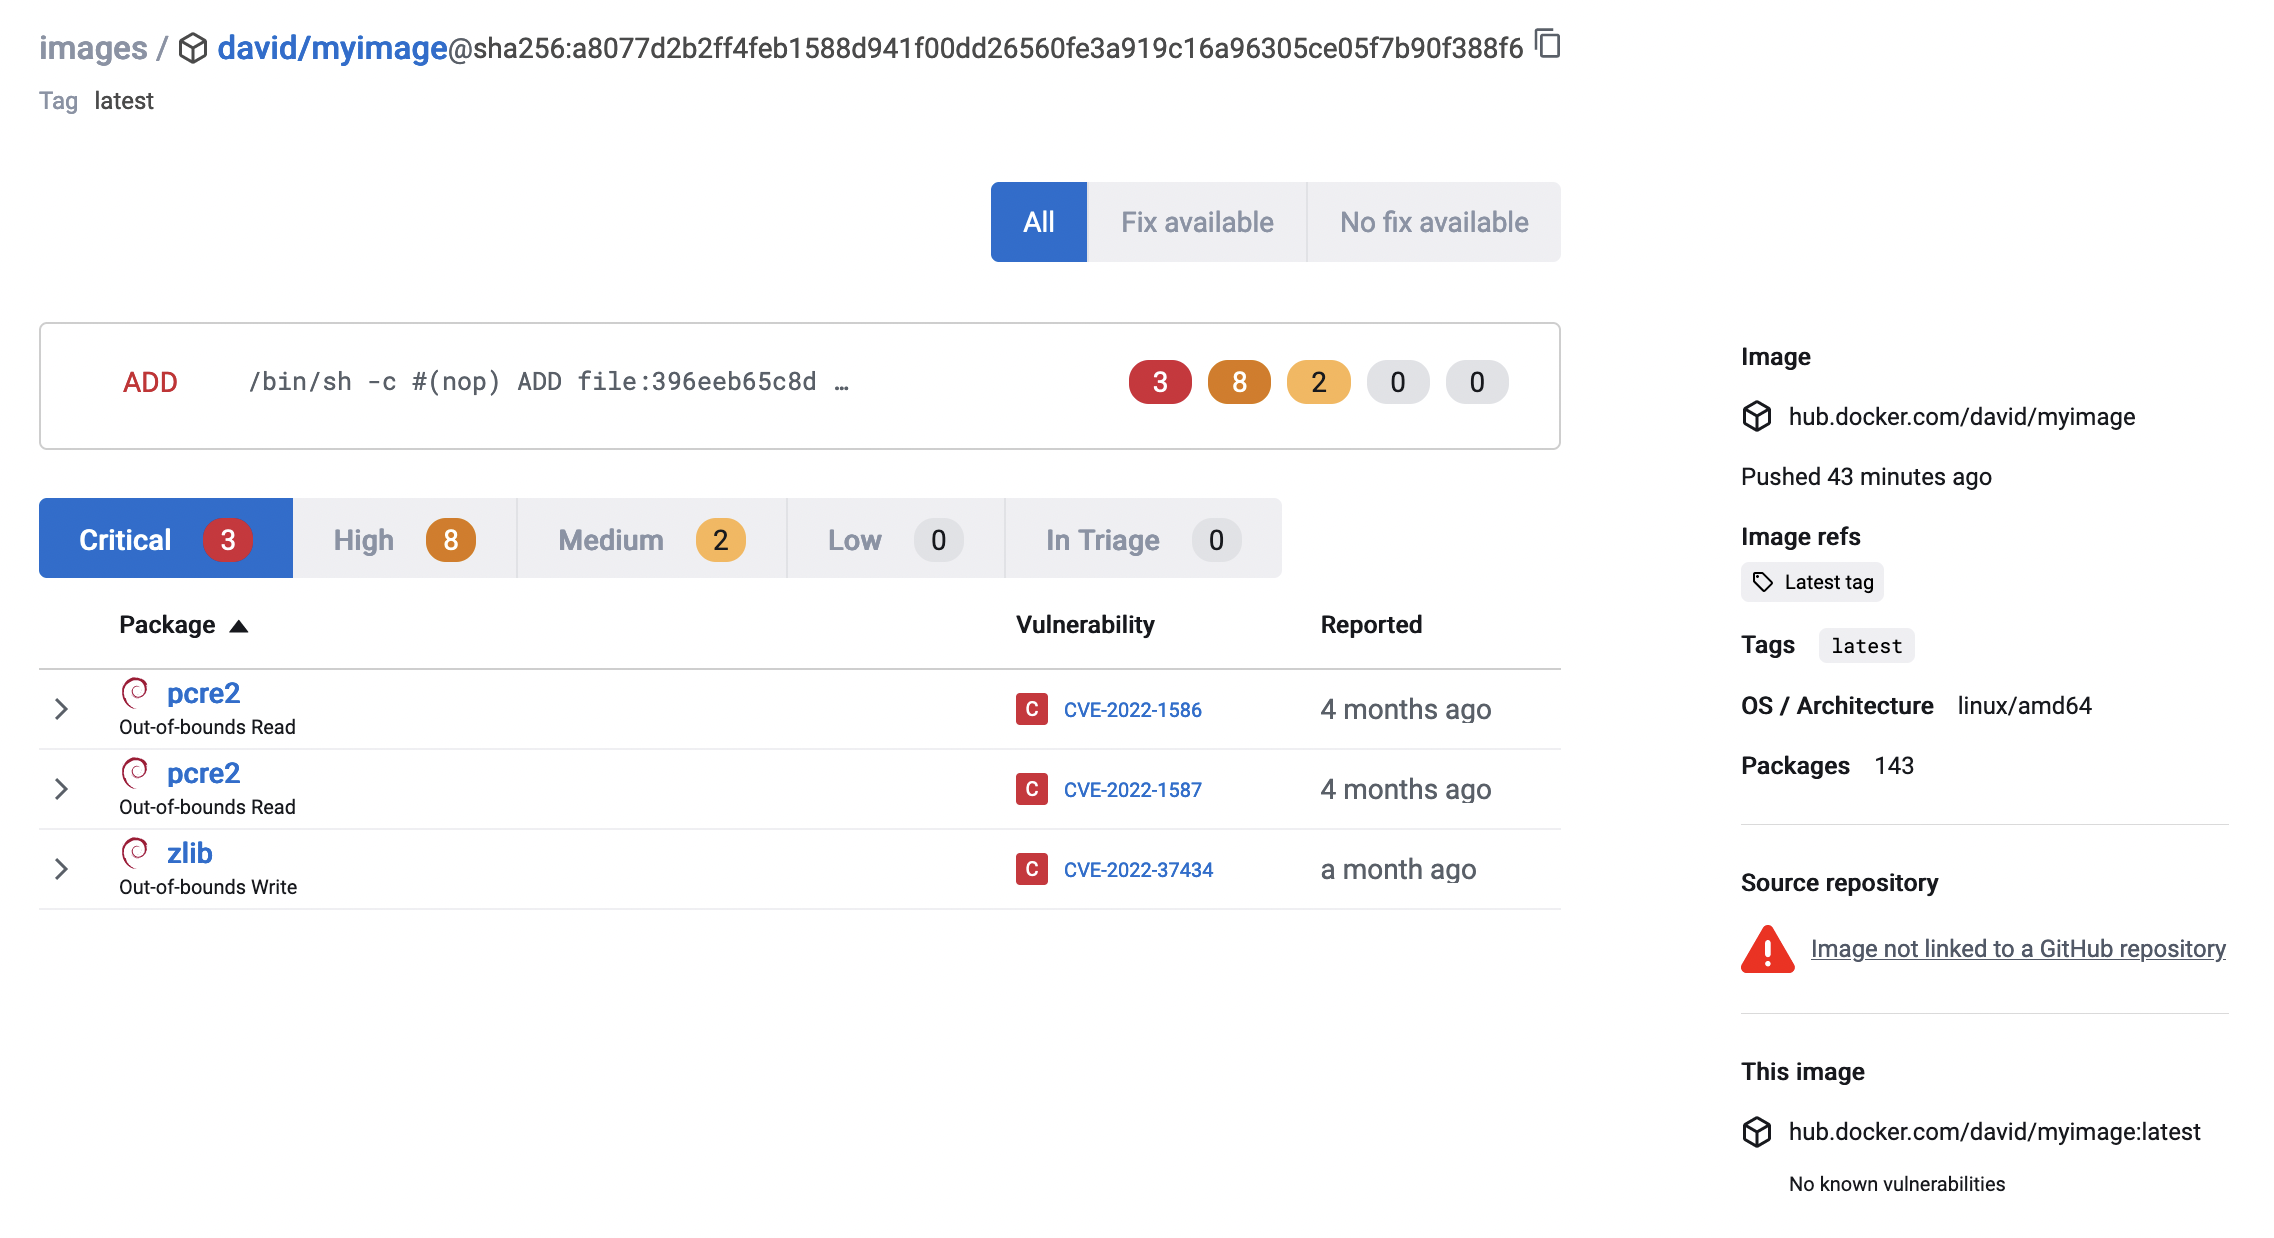
Task: Click the Debian swirl icon beside zlib
Action: [x=135, y=852]
